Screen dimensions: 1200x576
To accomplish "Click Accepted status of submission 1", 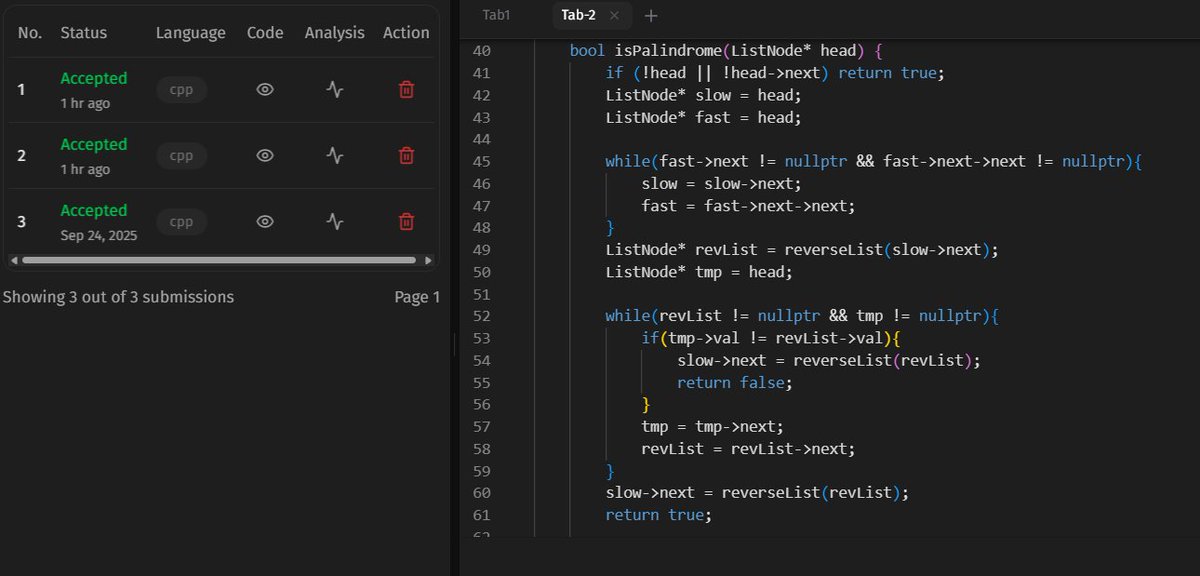I will pyautogui.click(x=94, y=78).
